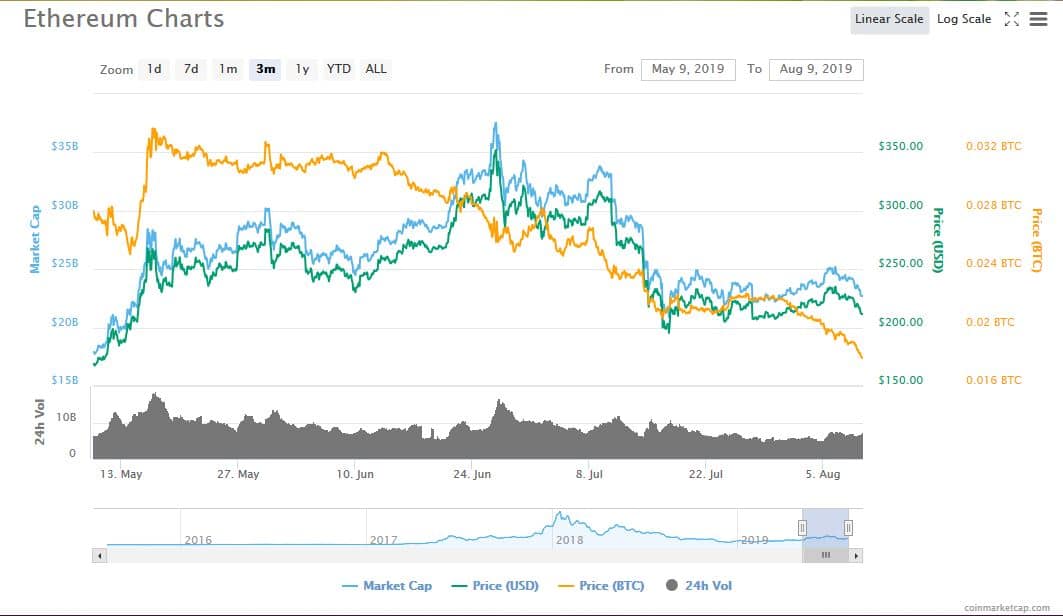This screenshot has height=616, width=1063.
Task: Click the navigator scrollbar left arrow
Action: (99, 554)
